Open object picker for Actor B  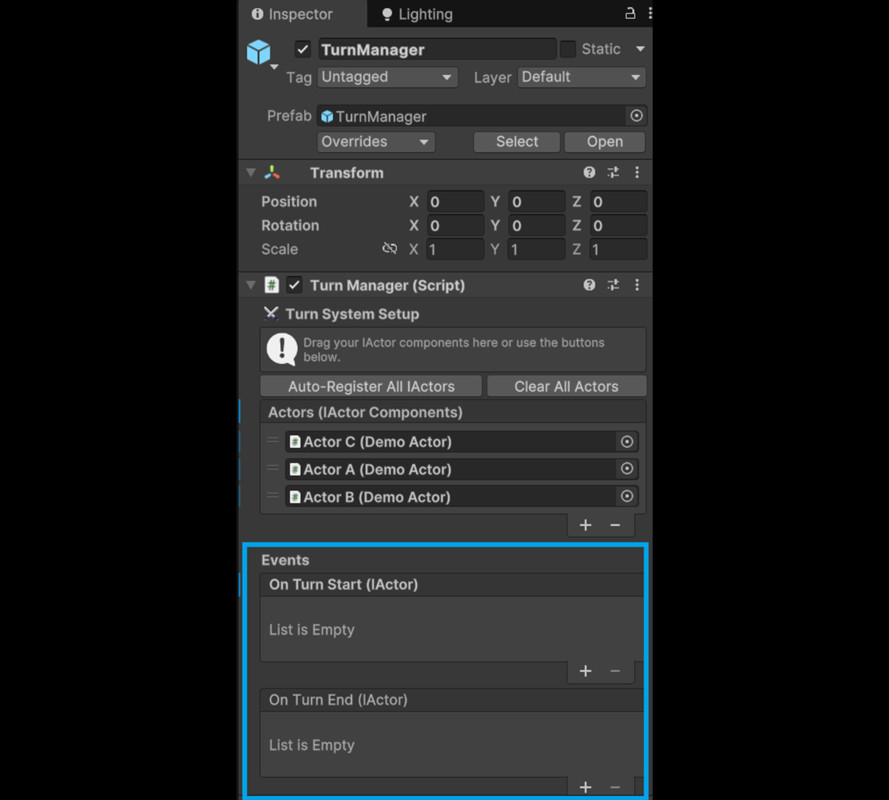(x=626, y=496)
